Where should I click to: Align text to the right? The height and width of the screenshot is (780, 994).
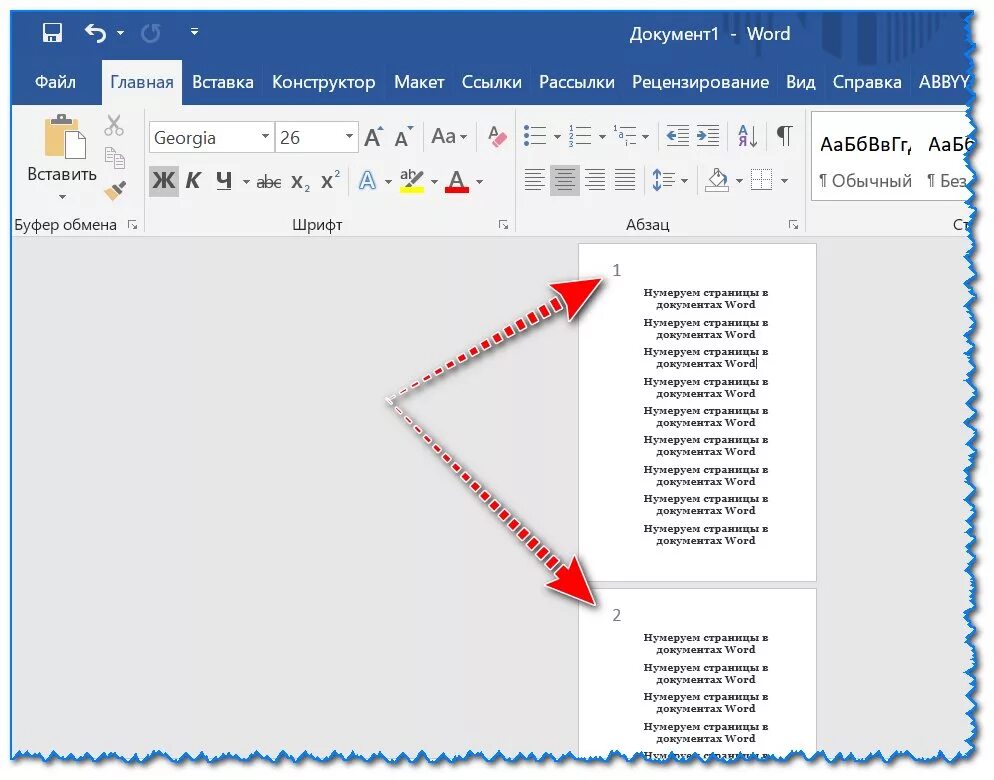[x=595, y=181]
